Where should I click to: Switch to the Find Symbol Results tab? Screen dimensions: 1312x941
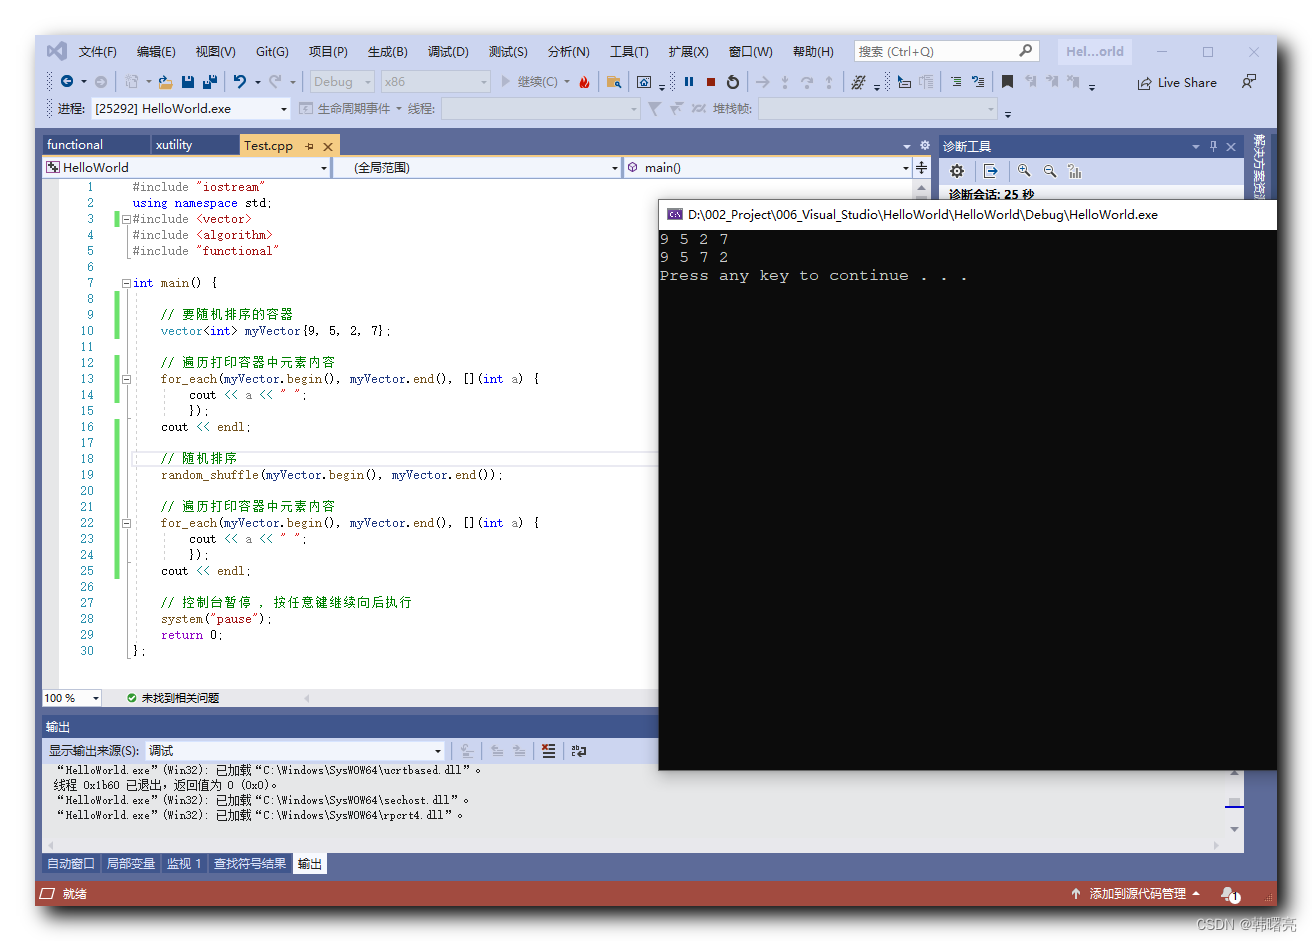point(250,864)
